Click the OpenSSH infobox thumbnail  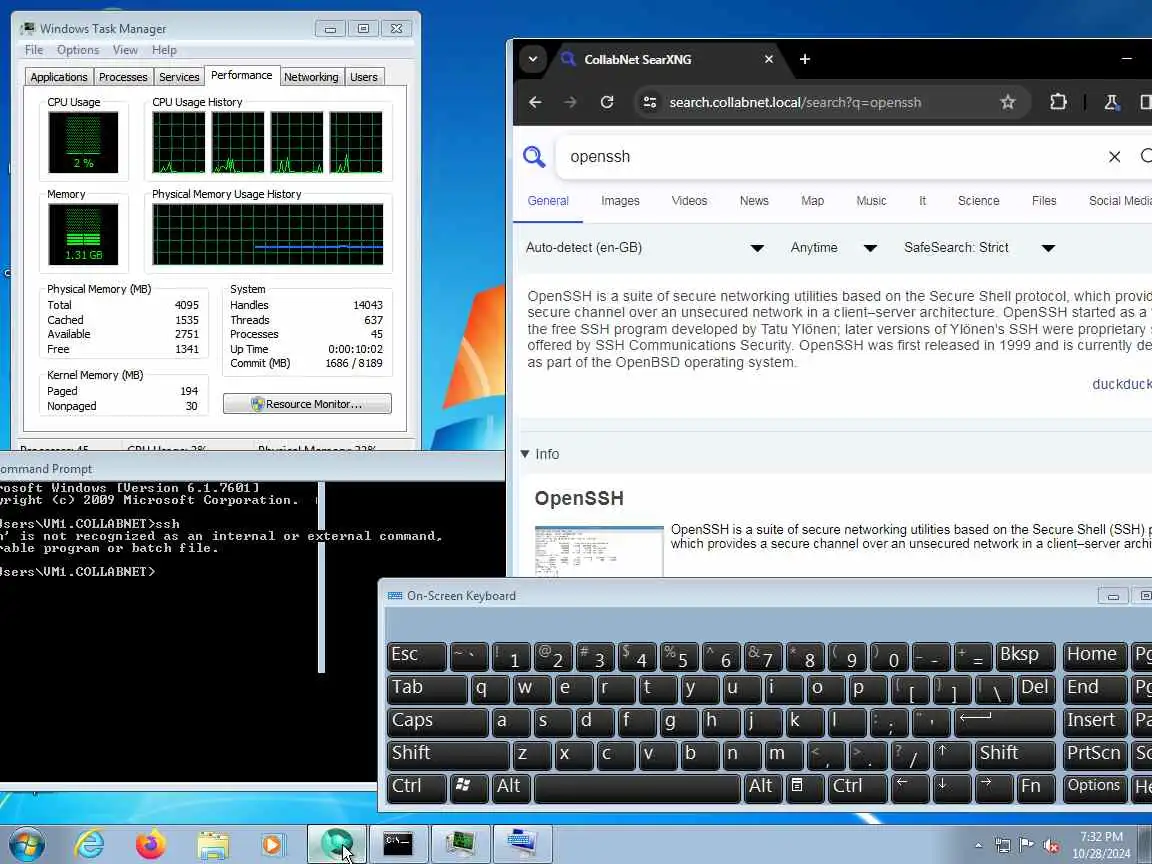tap(599, 551)
